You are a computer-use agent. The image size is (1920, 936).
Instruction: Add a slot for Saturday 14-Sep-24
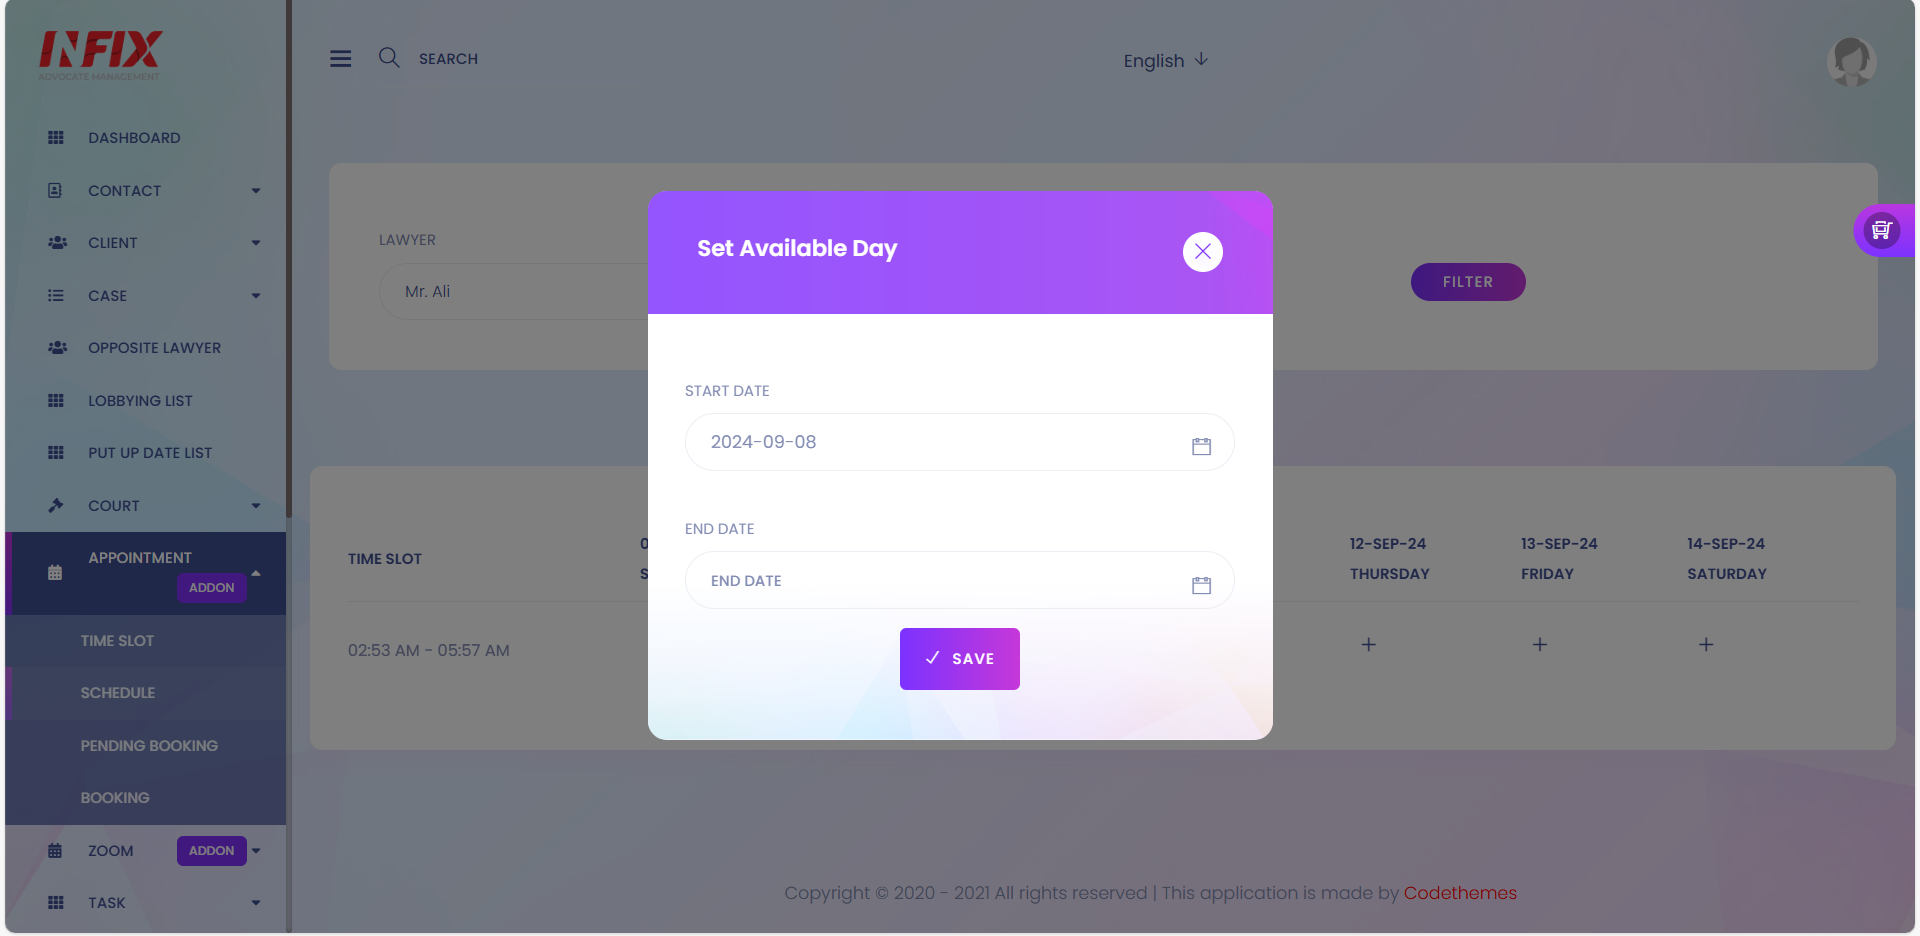(x=1706, y=645)
